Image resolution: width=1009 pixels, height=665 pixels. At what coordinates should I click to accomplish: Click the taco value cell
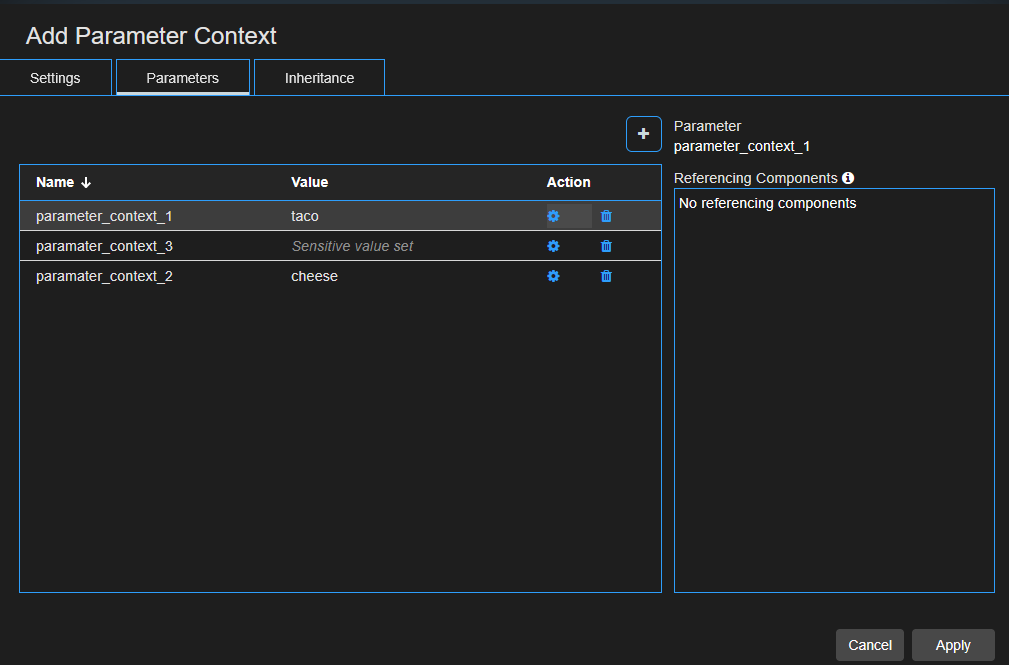coord(305,216)
